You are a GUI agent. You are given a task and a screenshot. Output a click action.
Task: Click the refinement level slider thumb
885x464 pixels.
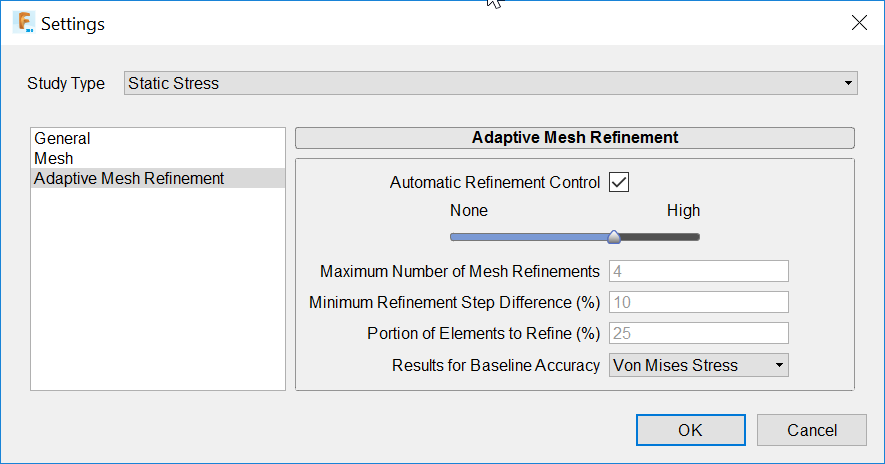[614, 237]
